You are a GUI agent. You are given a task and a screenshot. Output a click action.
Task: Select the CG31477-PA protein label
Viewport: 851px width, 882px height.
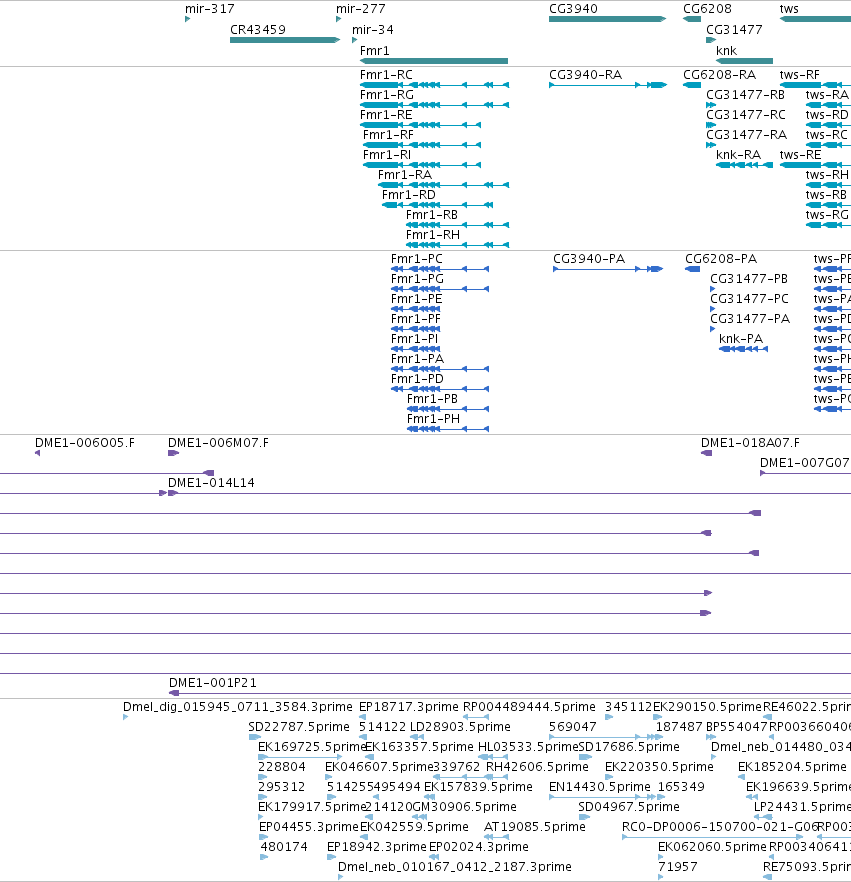click(x=750, y=319)
